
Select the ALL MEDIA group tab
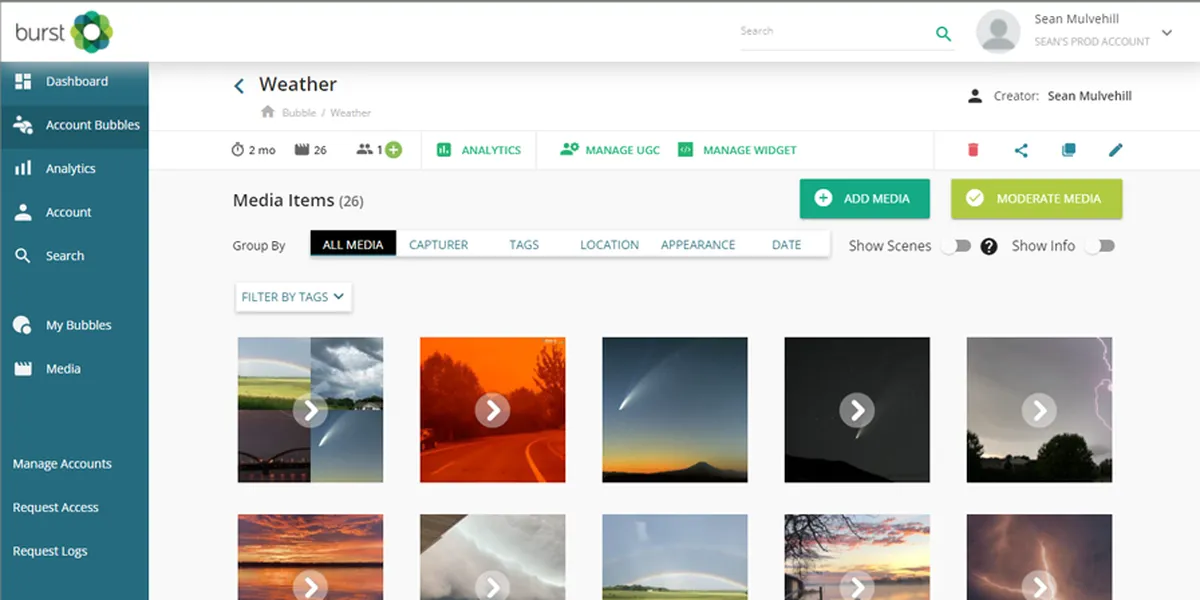click(353, 244)
